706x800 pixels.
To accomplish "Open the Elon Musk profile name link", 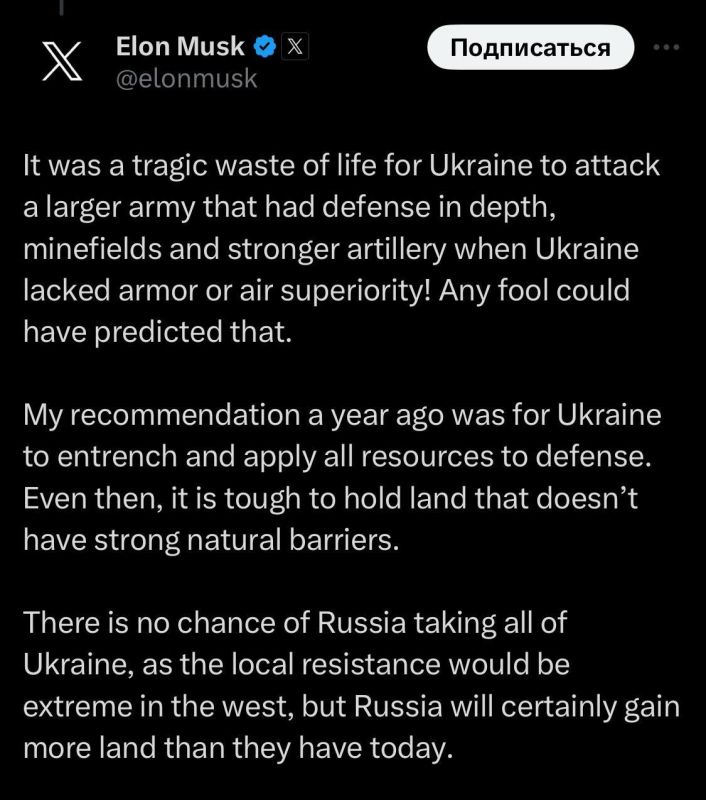I will point(180,44).
